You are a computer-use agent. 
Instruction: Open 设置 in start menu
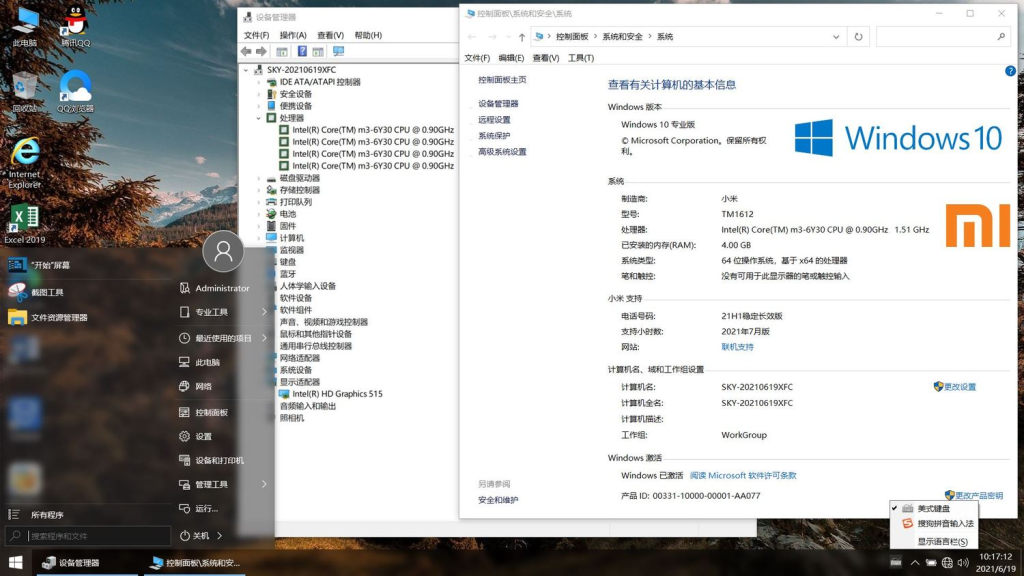[x=195, y=437]
